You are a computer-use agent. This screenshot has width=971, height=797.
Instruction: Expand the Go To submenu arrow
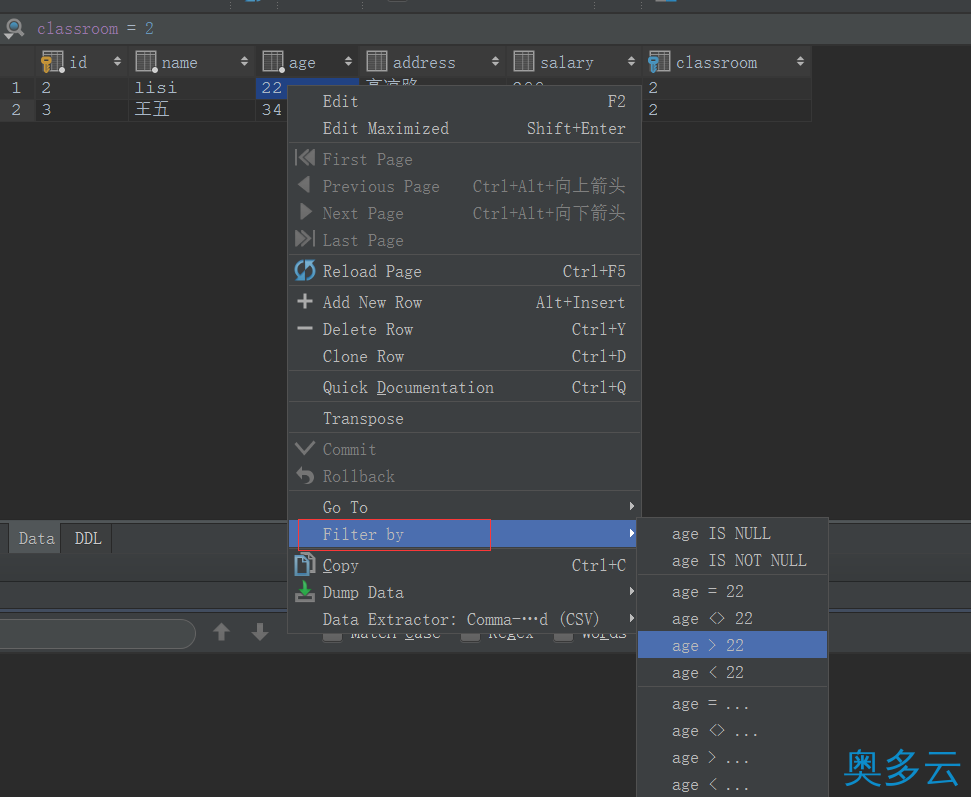(x=631, y=507)
